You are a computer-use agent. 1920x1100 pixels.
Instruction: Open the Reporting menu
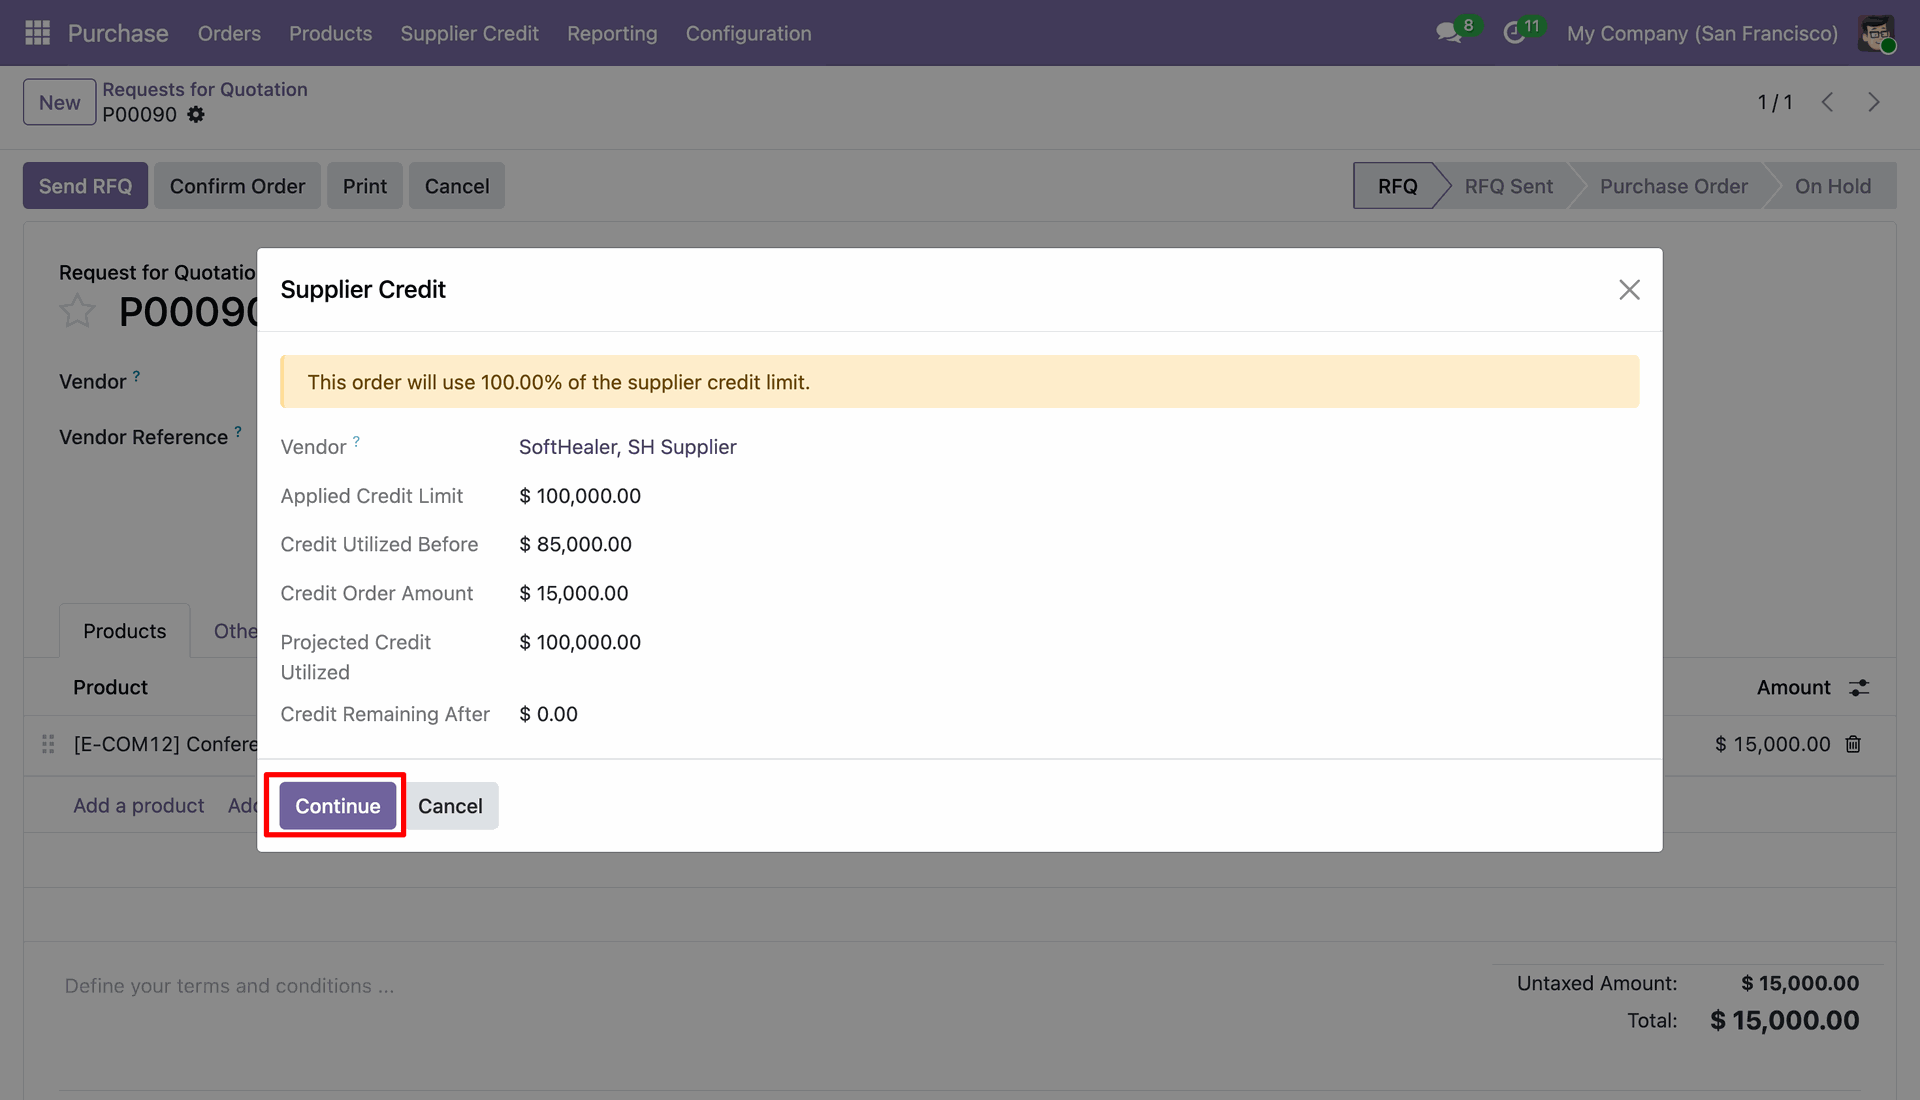coord(612,33)
